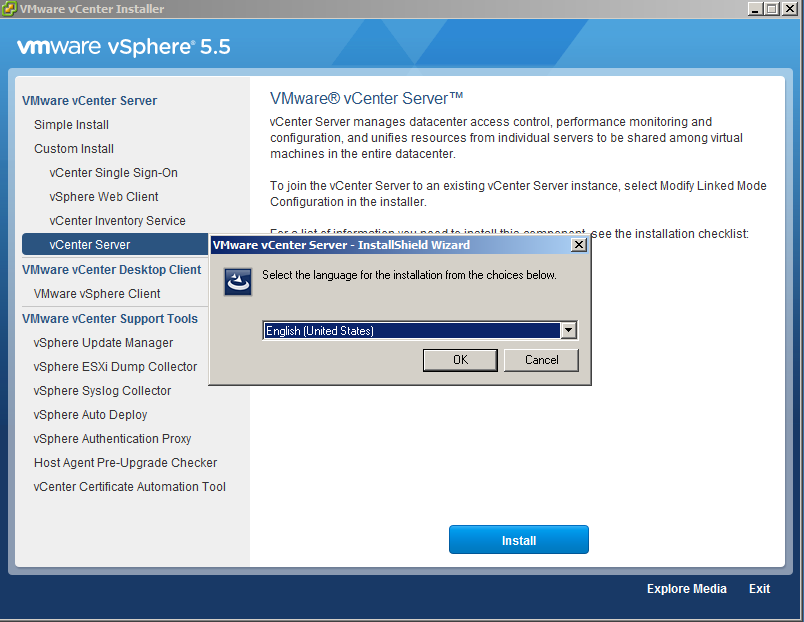Click the blue Install button
The height and width of the screenshot is (622, 804).
[x=518, y=540]
